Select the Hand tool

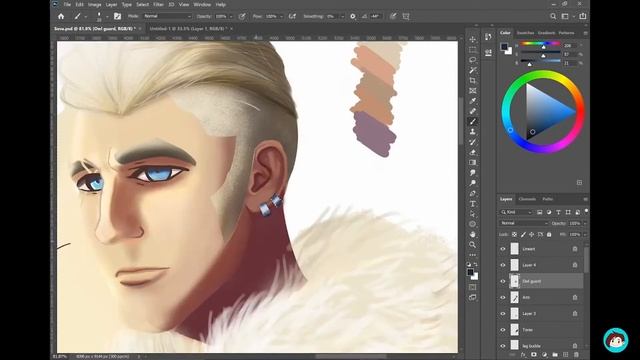pos(473,234)
